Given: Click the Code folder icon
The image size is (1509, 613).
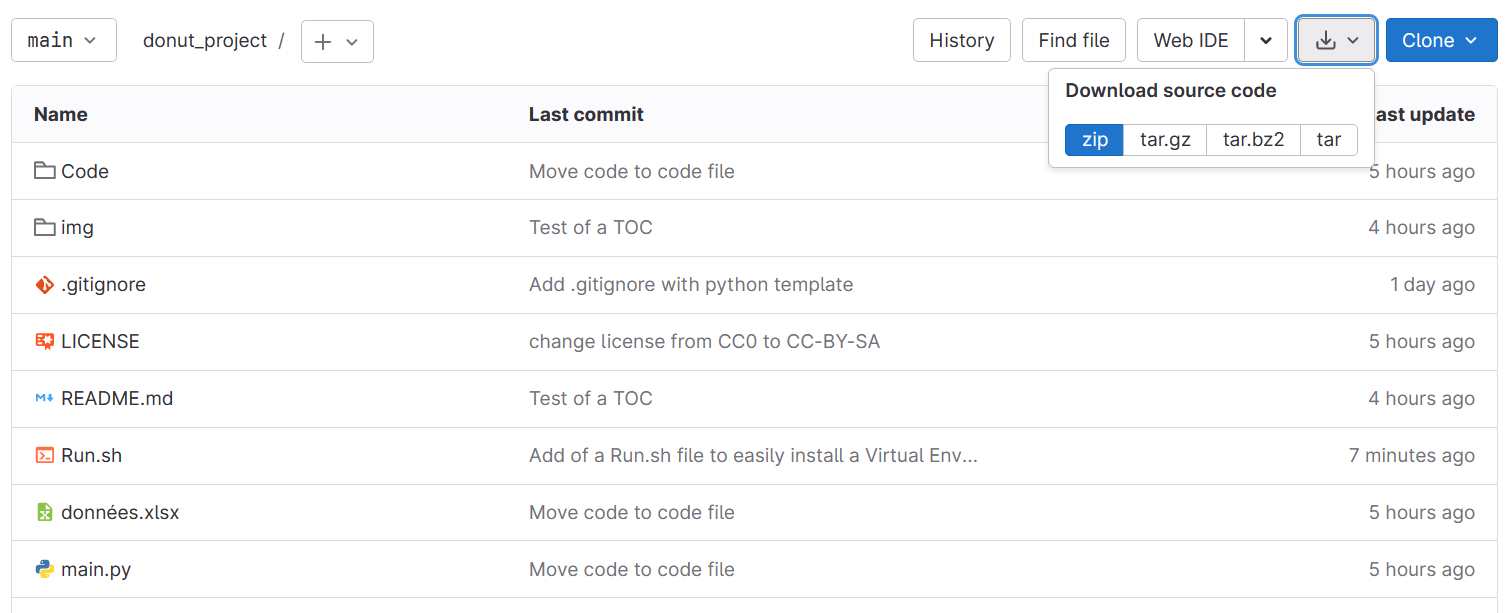Looking at the screenshot, I should 44,171.
